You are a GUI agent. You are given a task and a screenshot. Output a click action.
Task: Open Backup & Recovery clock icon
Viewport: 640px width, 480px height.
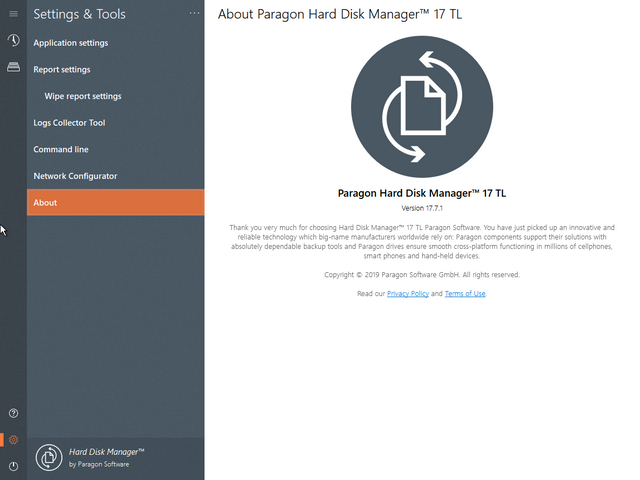[13, 41]
